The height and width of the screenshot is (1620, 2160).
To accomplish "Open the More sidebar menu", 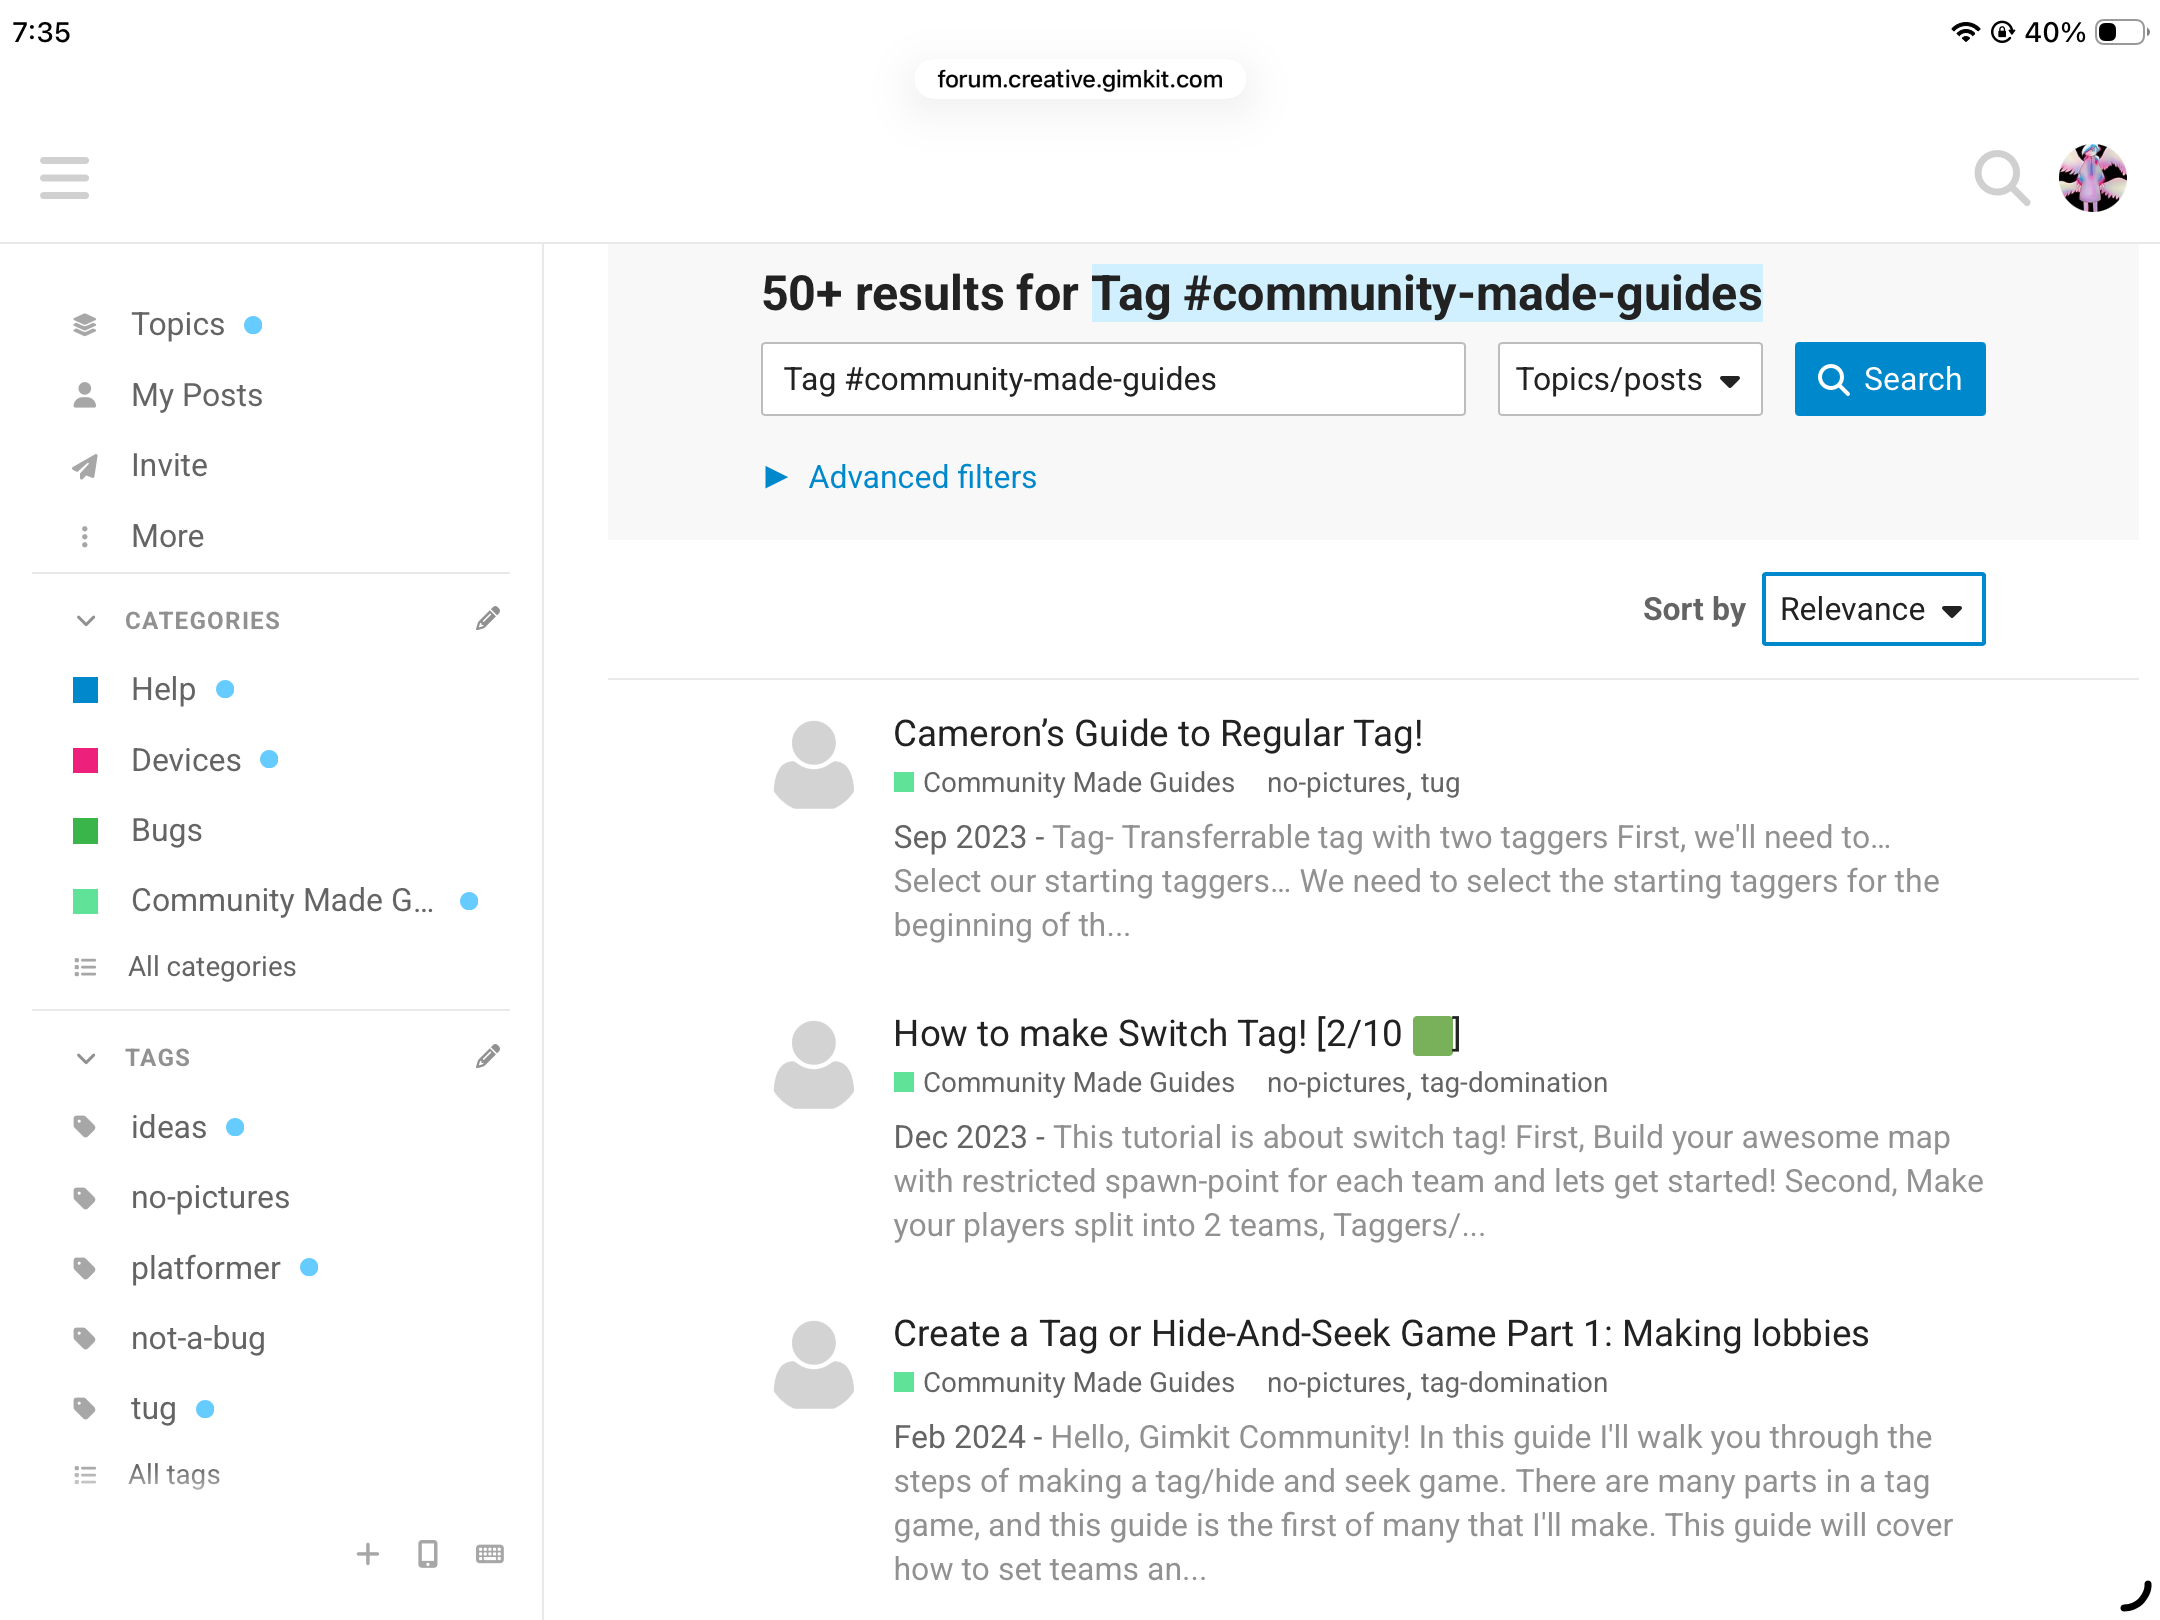I will point(167,536).
